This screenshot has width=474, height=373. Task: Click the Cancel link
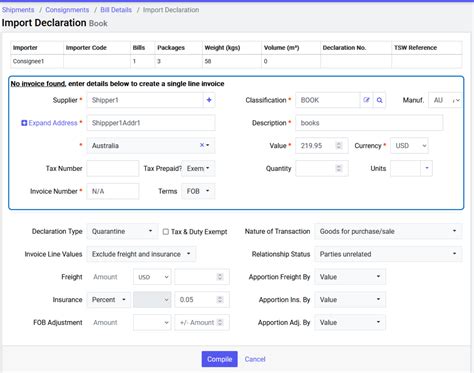(x=255, y=359)
